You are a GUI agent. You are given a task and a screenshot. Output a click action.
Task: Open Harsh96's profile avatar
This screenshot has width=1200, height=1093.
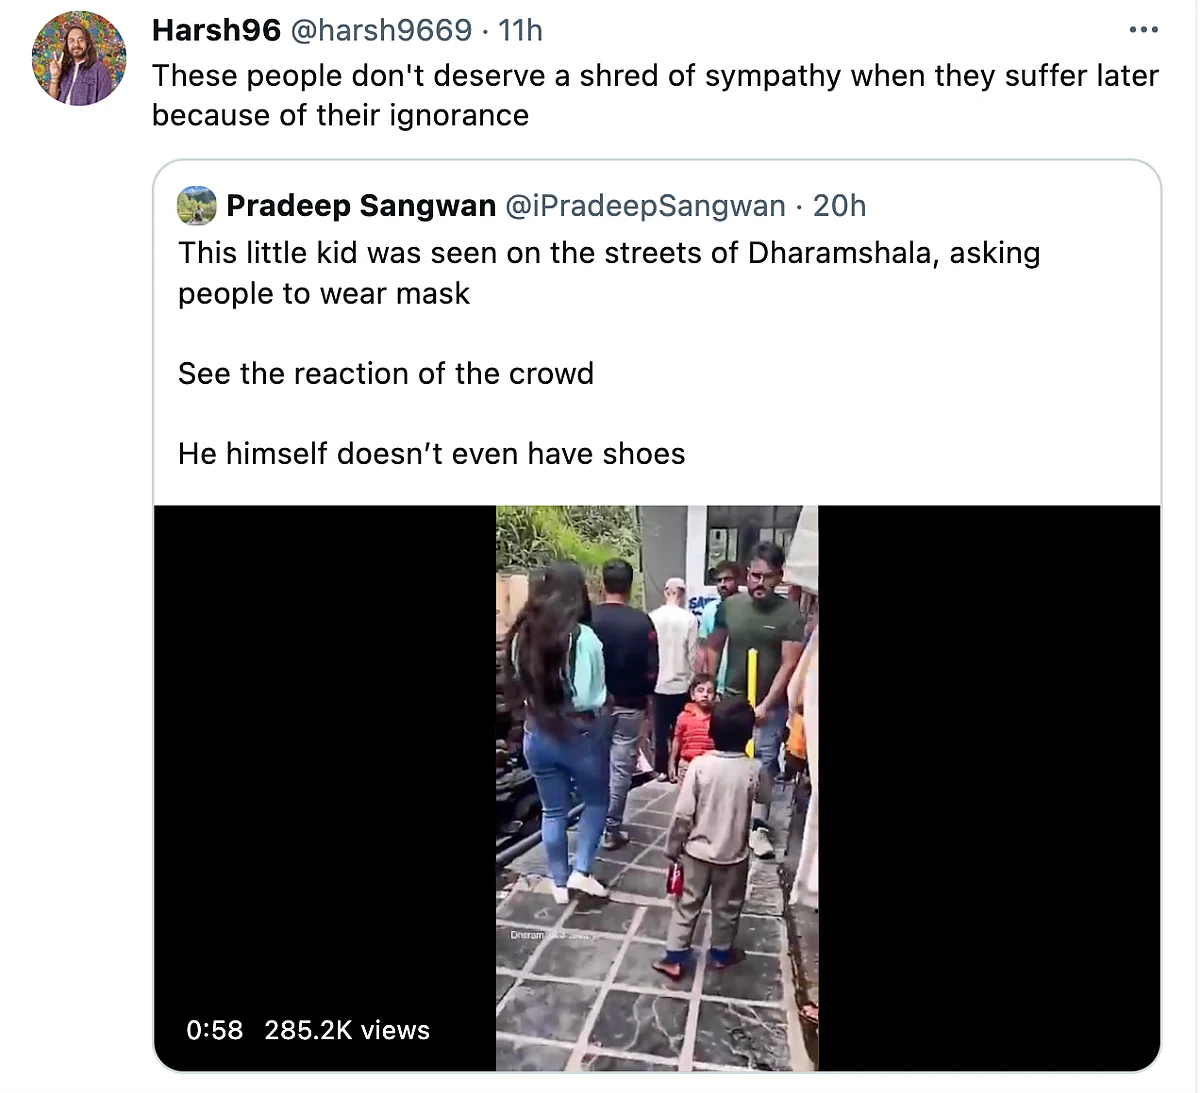pyautogui.click(x=79, y=58)
